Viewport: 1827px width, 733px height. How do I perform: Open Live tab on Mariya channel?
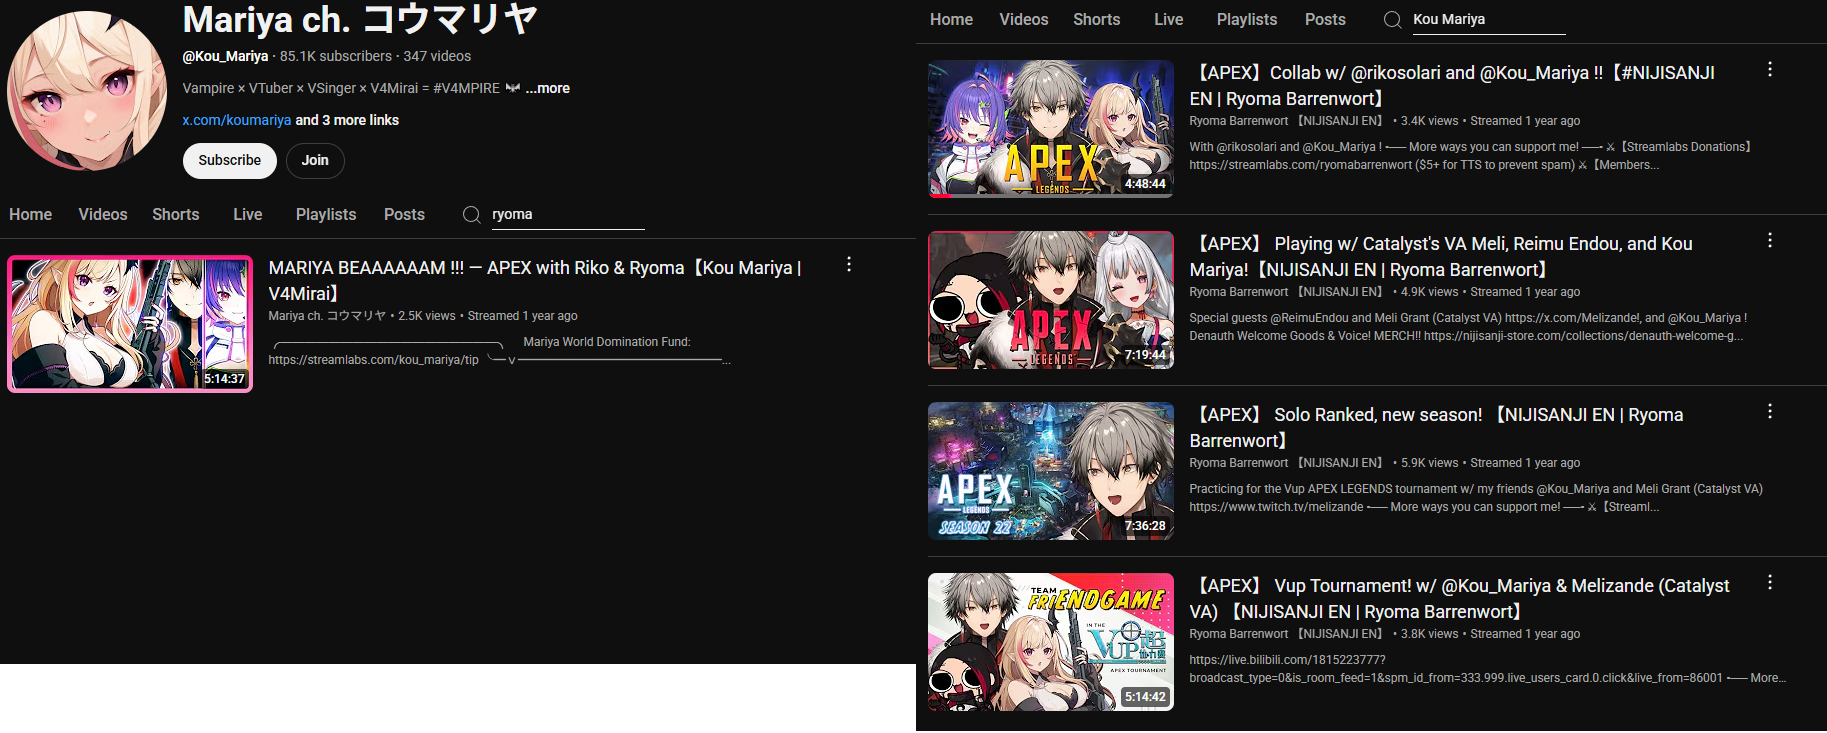(x=248, y=214)
